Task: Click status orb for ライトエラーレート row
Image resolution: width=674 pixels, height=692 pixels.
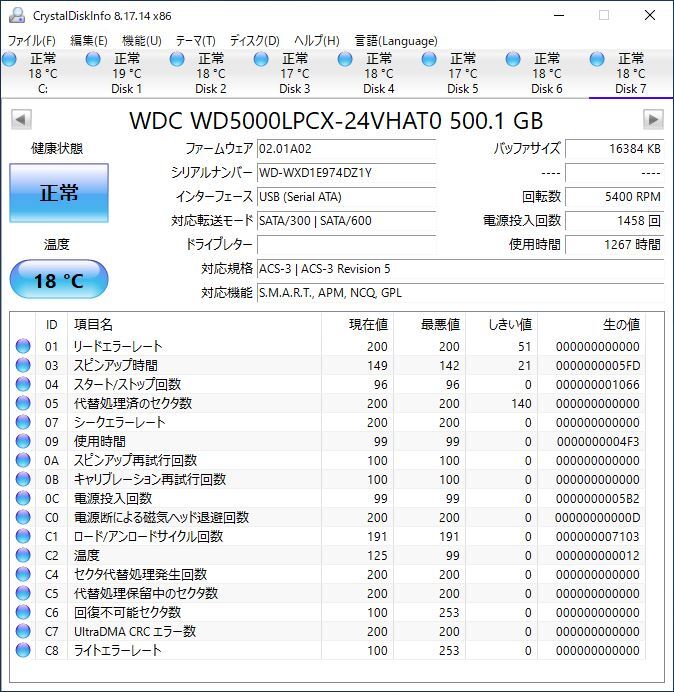Action: click(23, 650)
